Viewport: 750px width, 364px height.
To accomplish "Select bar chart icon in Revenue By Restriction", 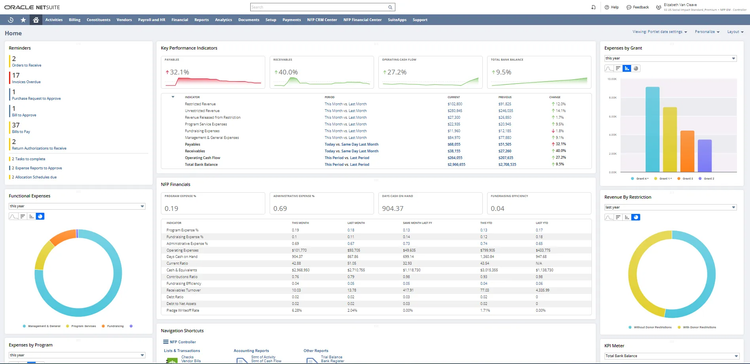I will click(618, 217).
